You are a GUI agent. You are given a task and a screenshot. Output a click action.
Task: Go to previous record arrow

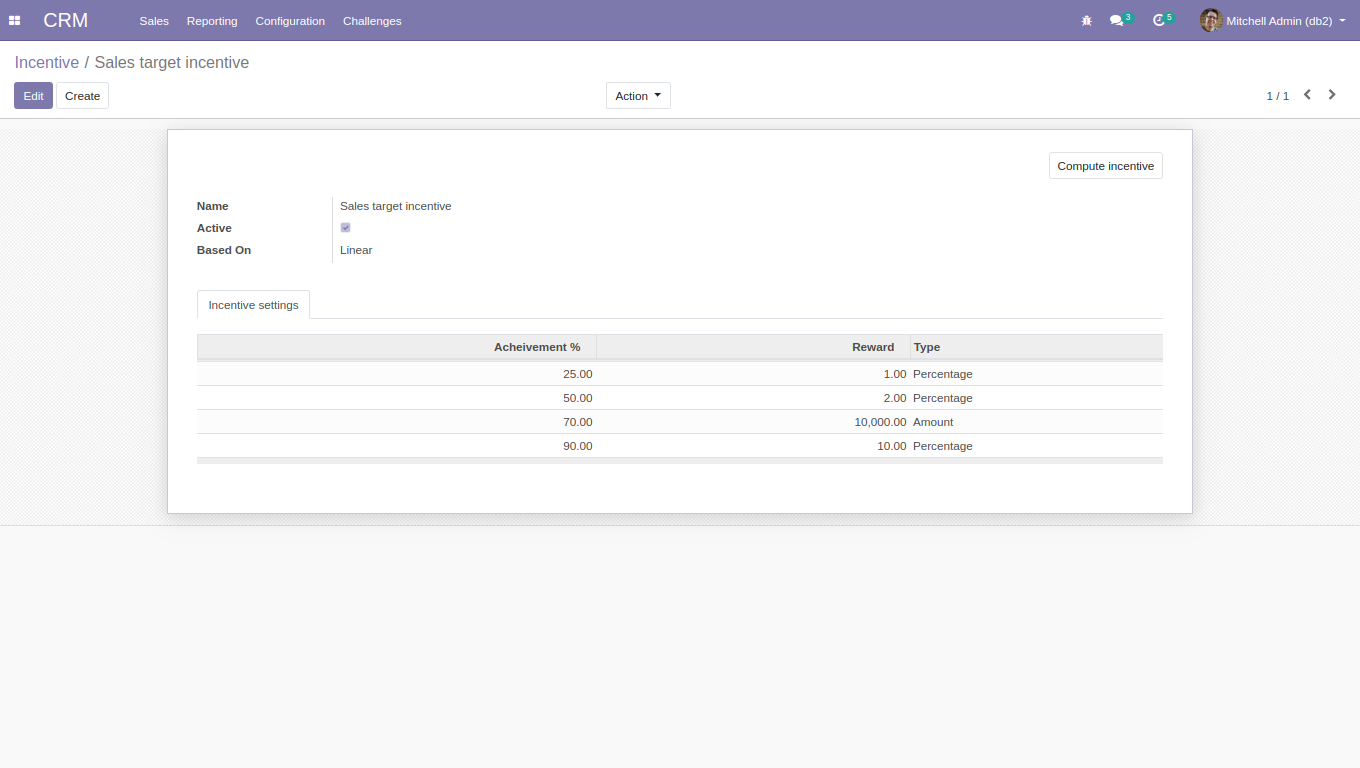point(1307,95)
